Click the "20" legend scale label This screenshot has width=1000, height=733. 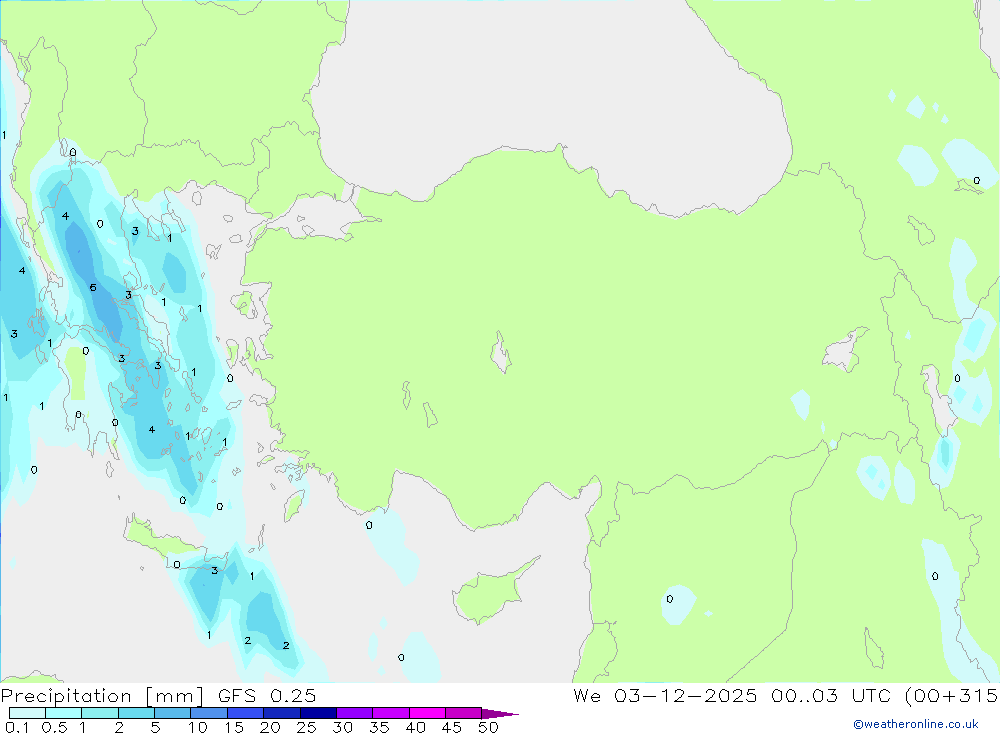tap(270, 727)
